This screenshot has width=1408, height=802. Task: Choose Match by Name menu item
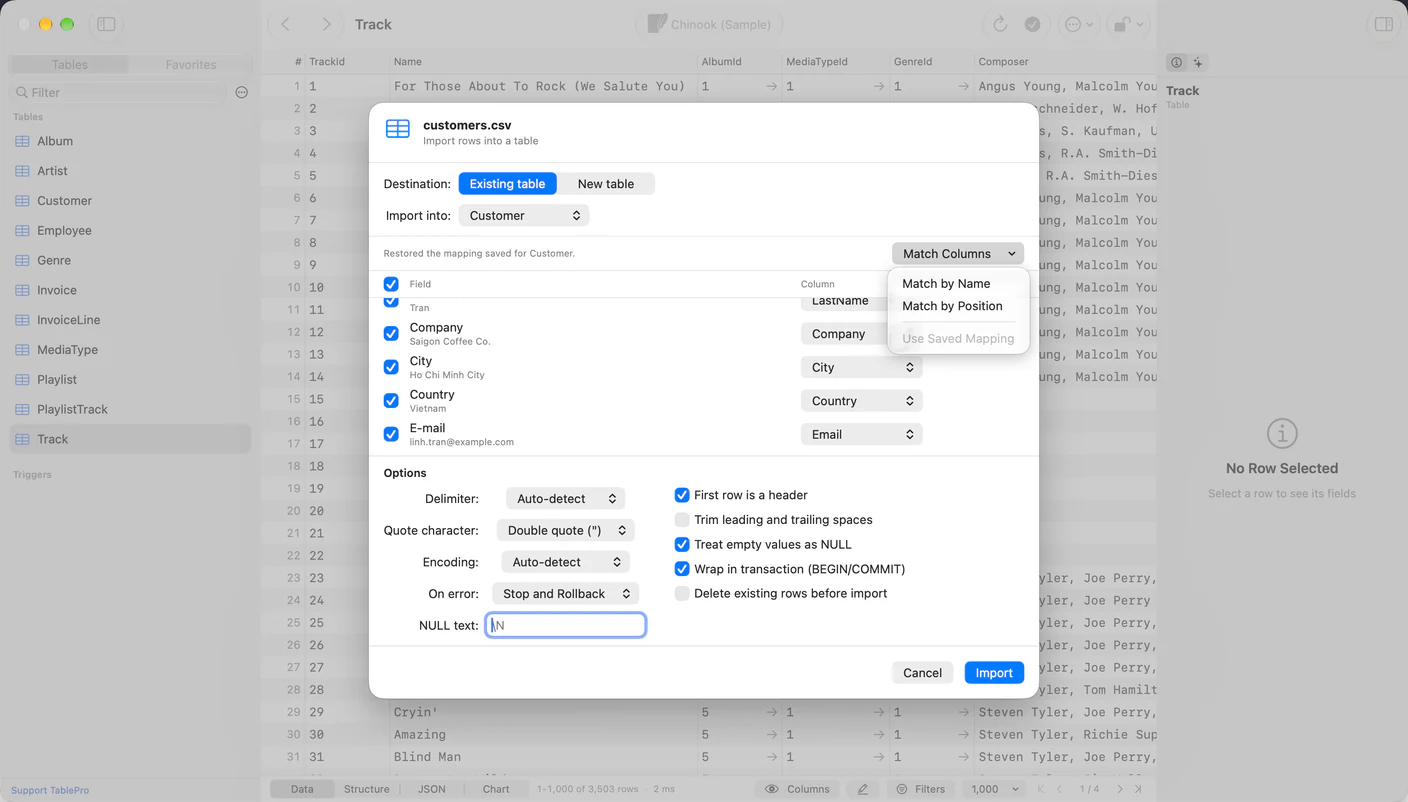(946, 284)
